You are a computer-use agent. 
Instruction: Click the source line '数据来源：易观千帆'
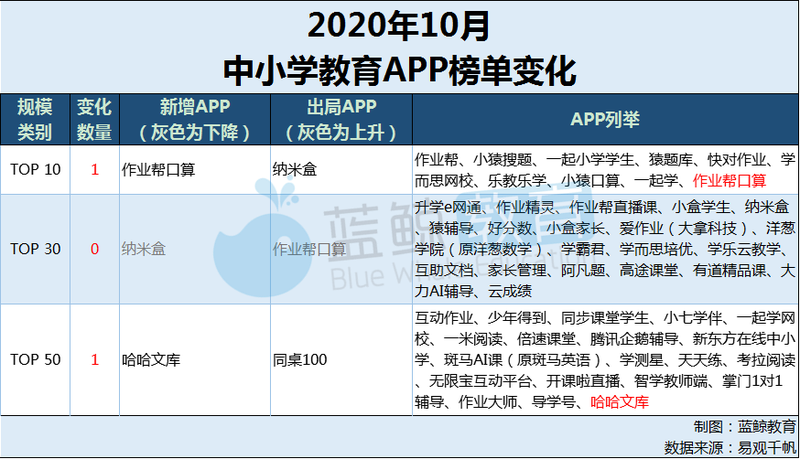click(730, 448)
